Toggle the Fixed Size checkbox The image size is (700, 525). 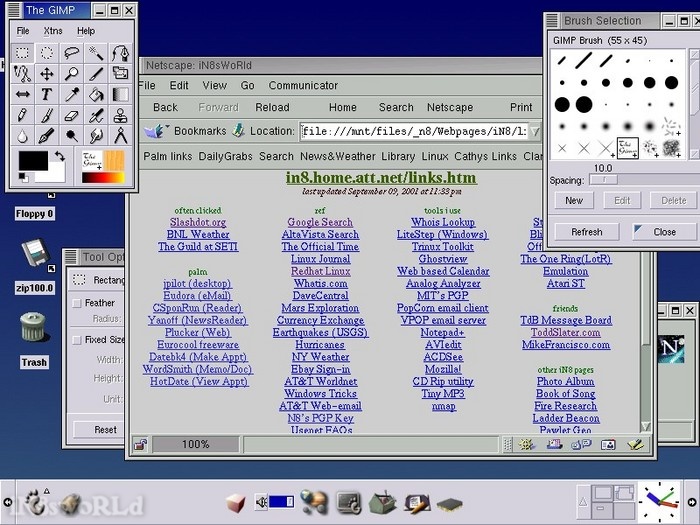click(x=77, y=340)
